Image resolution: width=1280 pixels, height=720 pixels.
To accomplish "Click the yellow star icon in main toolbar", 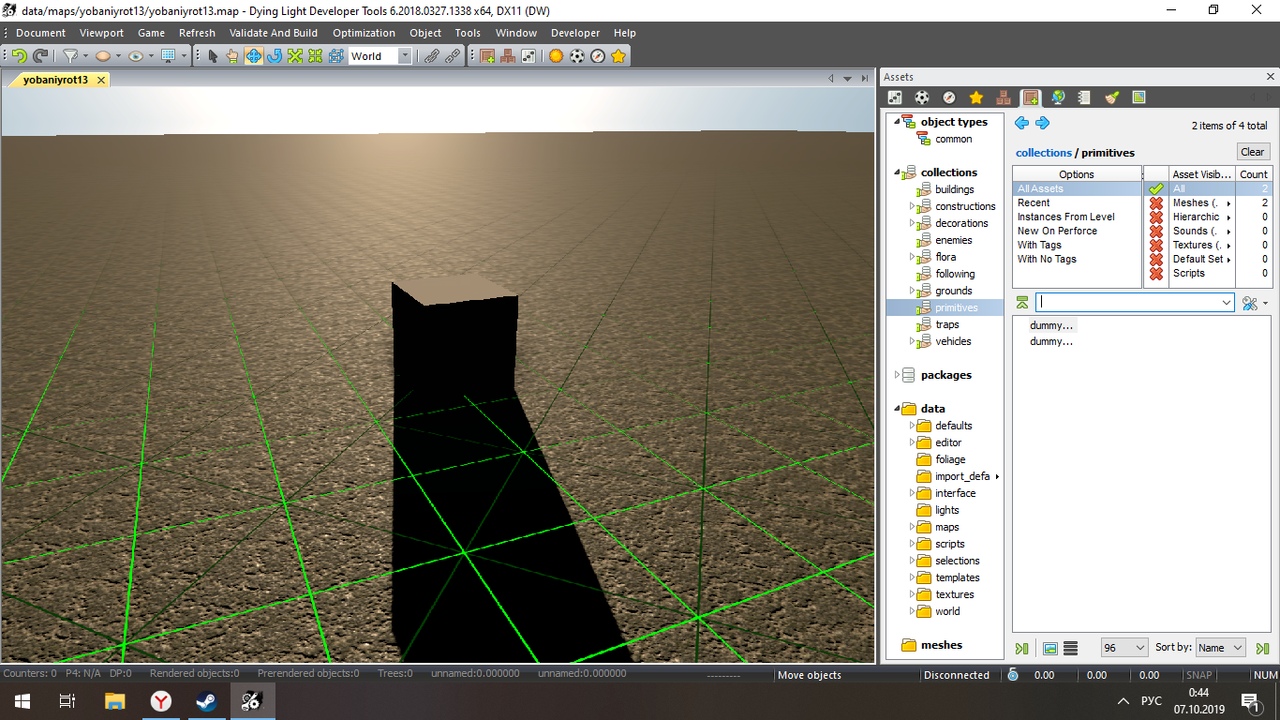I will click(x=619, y=56).
